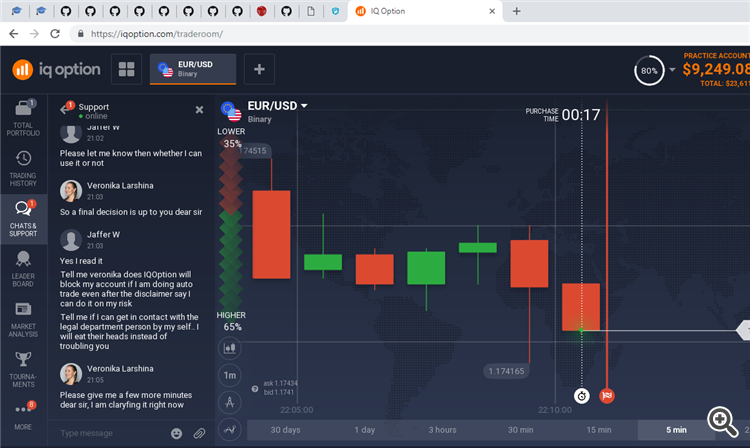Viewport: 750px width, 448px height.
Task: Open Chats & Support section
Action: tap(23, 219)
